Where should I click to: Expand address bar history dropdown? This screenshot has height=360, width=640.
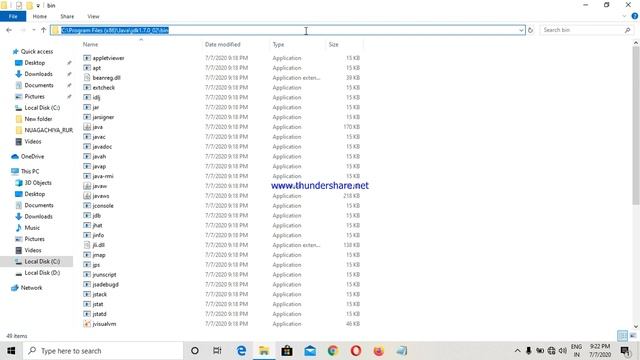tap(521, 30)
